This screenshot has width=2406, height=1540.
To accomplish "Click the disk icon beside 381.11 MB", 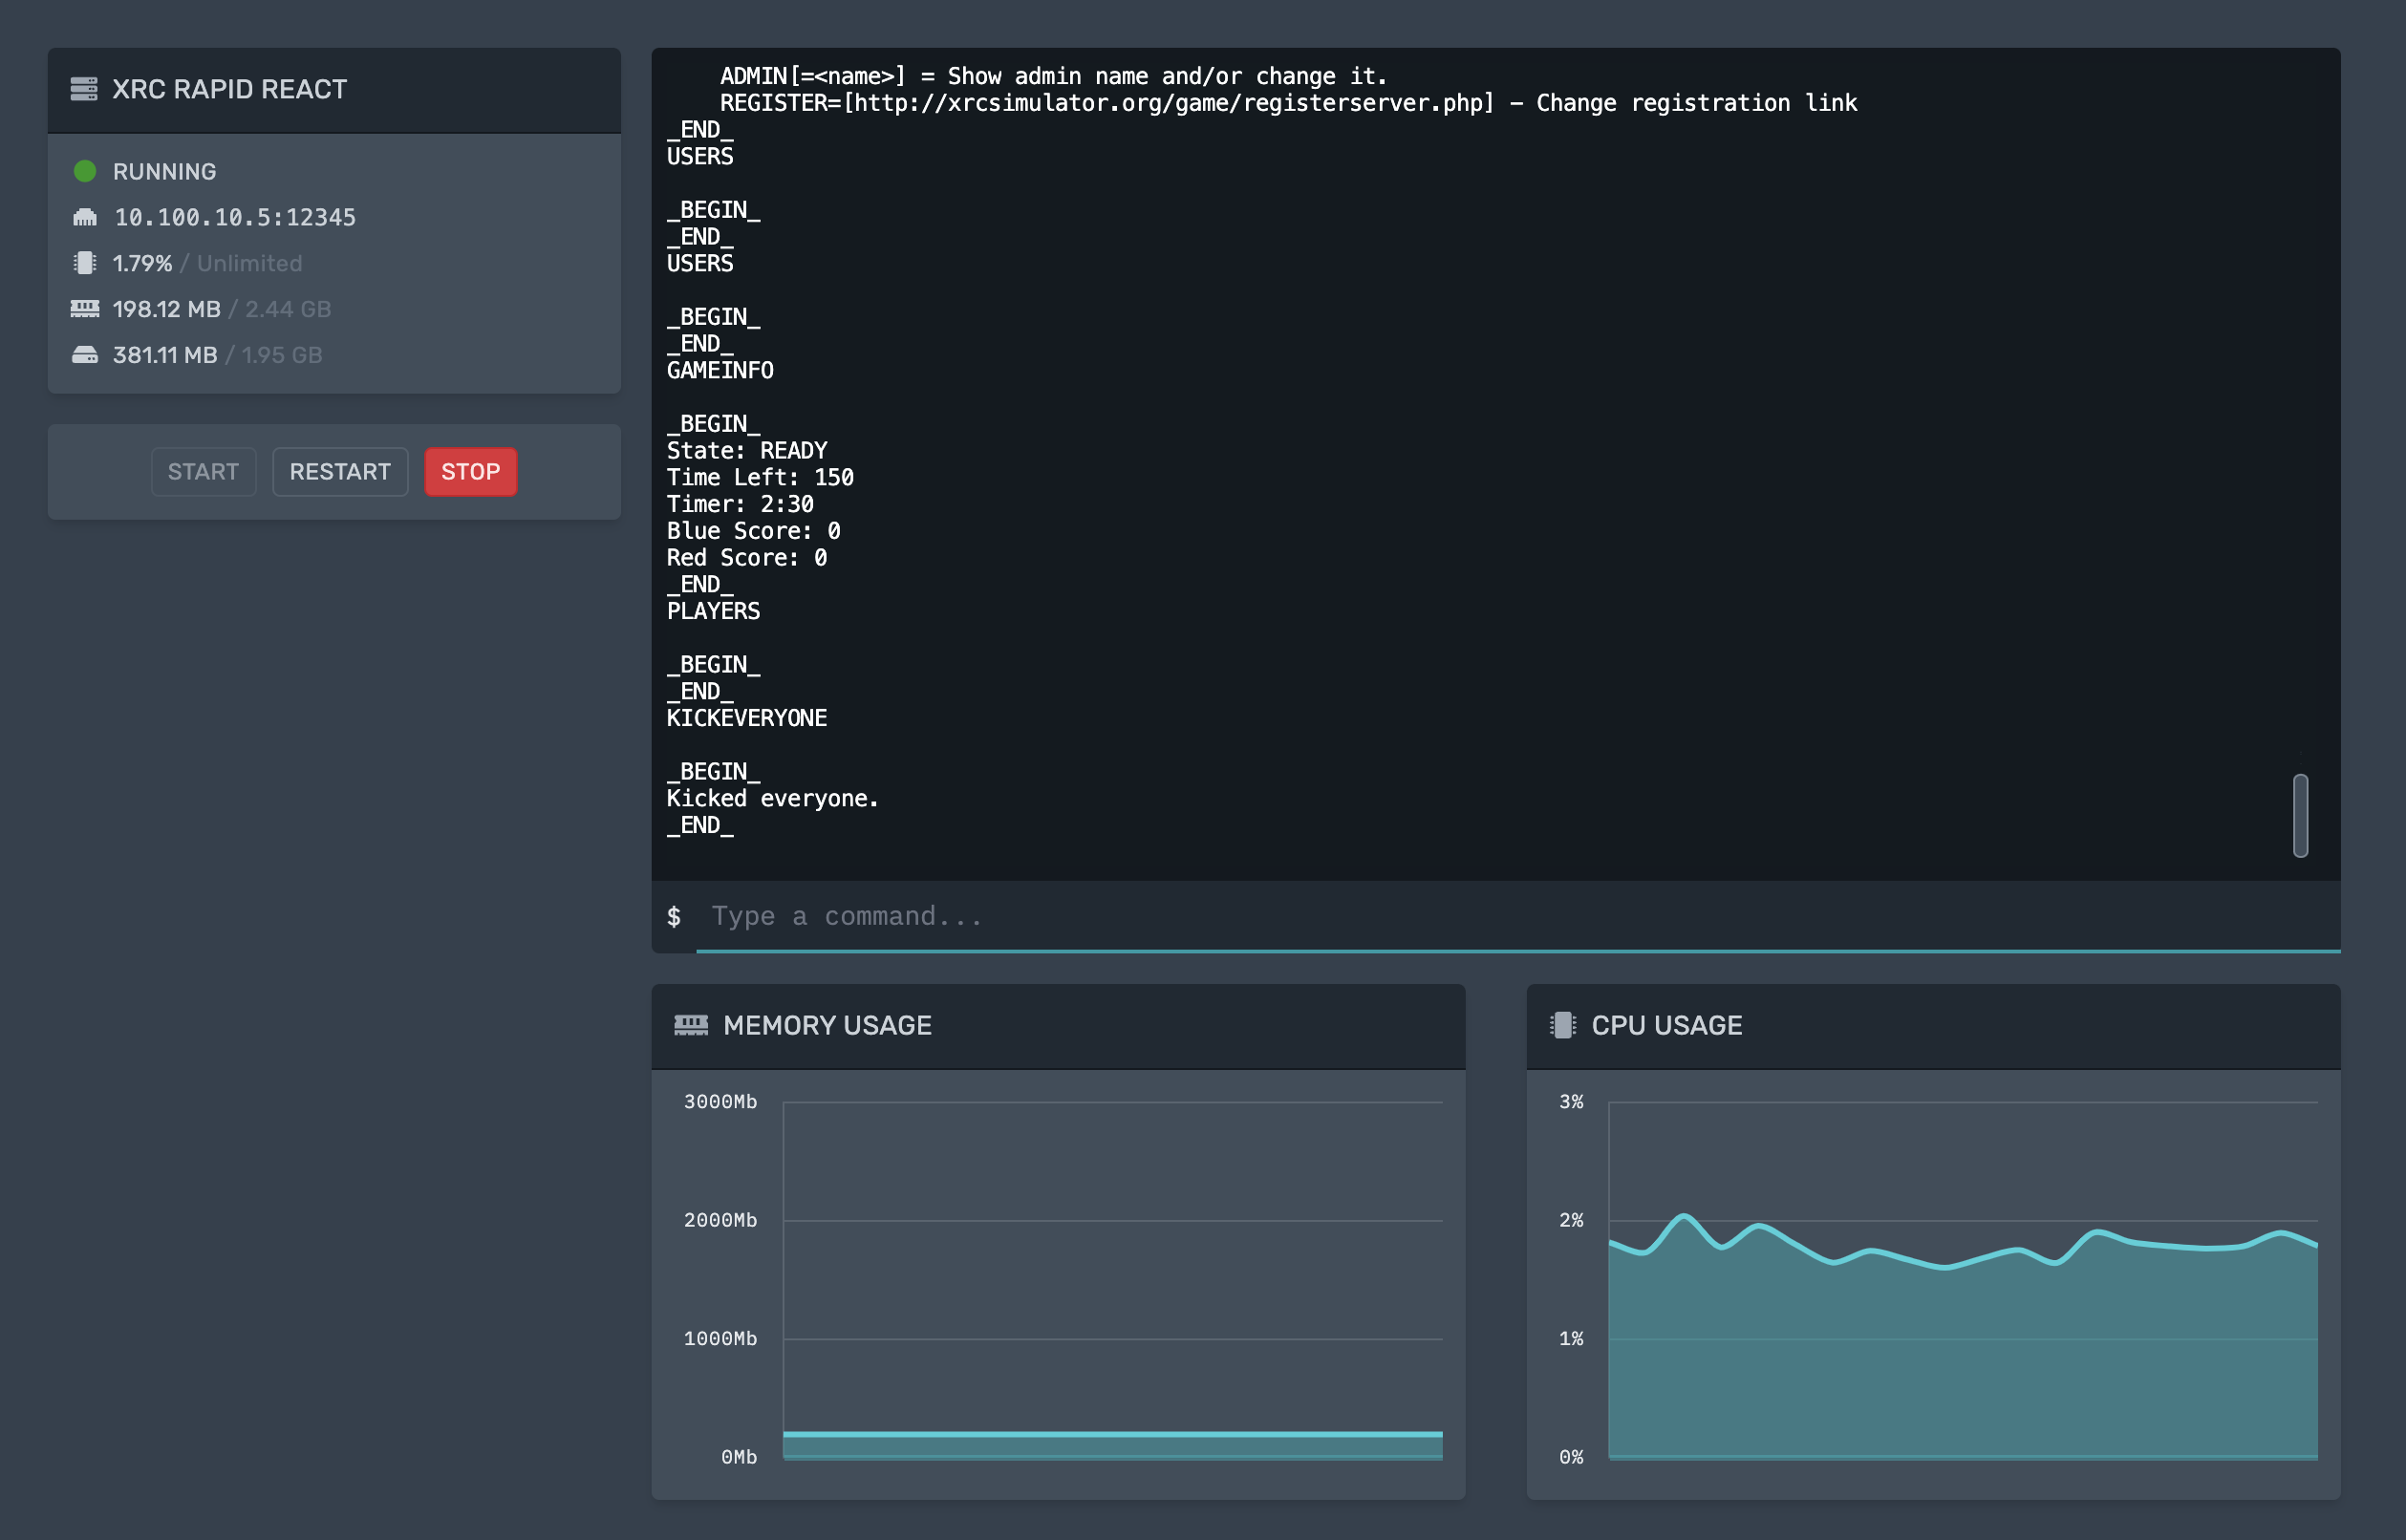I will [x=85, y=355].
